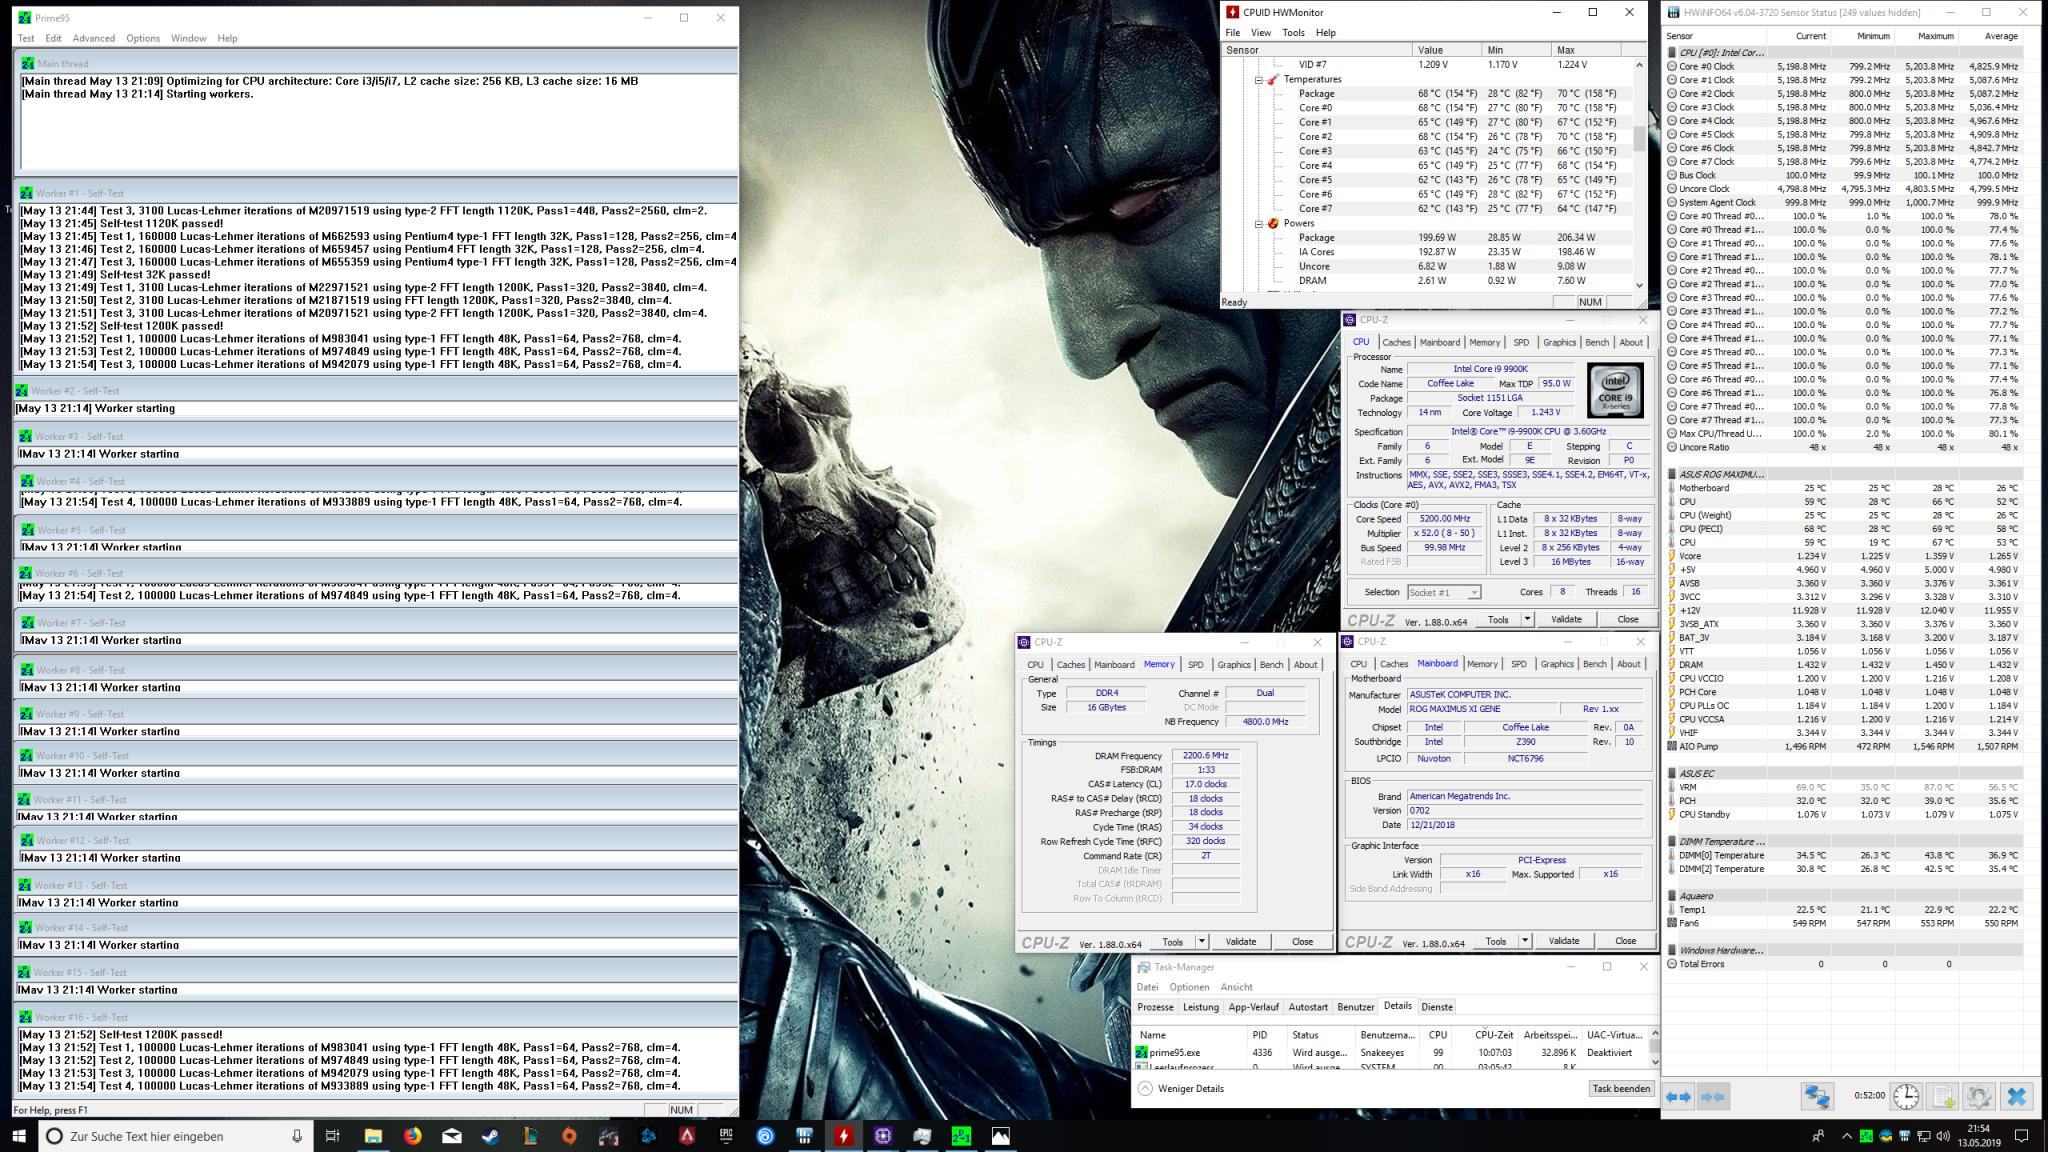This screenshot has width=2048, height=1152.
Task: Open Uplay swirl taskbar icon
Action: pyautogui.click(x=765, y=1136)
